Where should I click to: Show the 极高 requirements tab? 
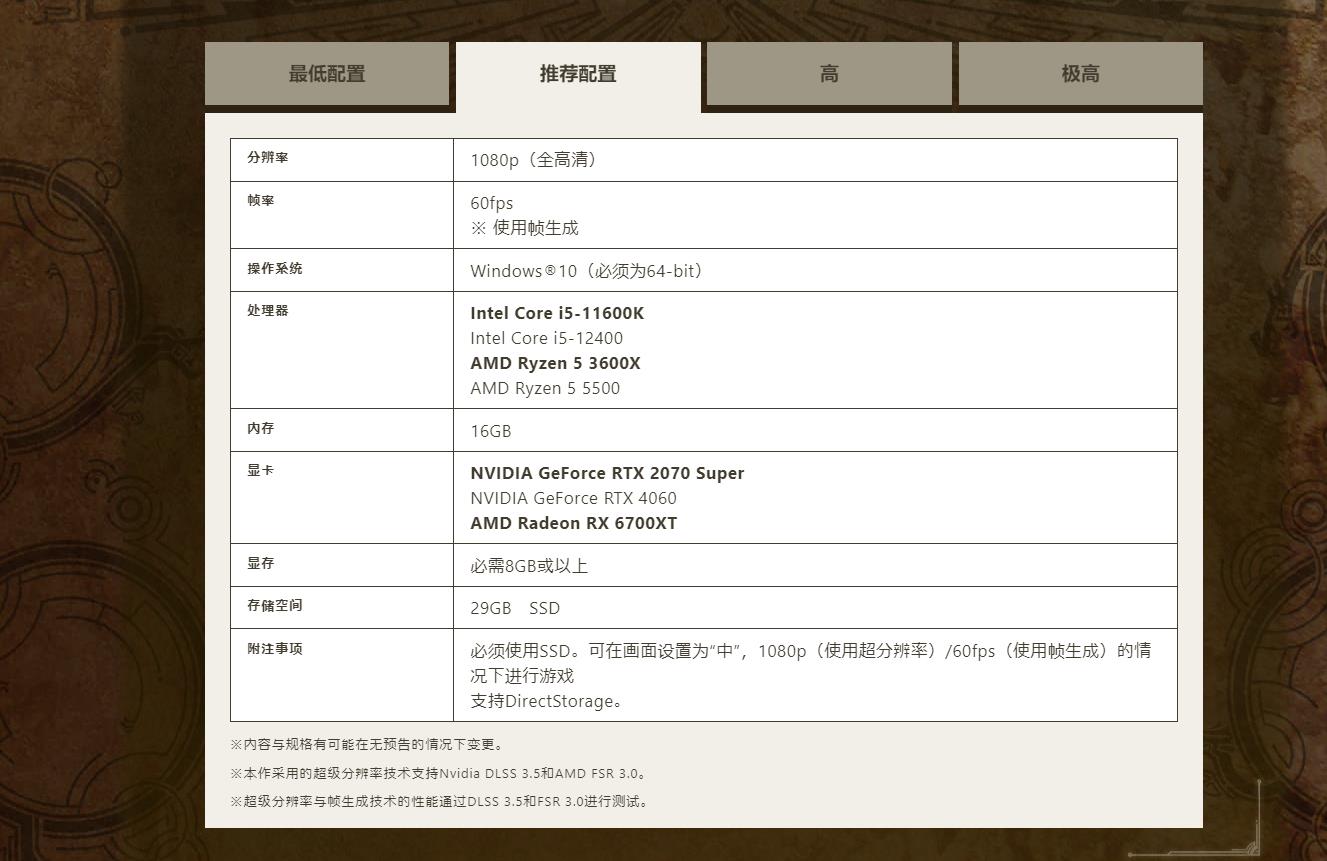click(x=1080, y=74)
